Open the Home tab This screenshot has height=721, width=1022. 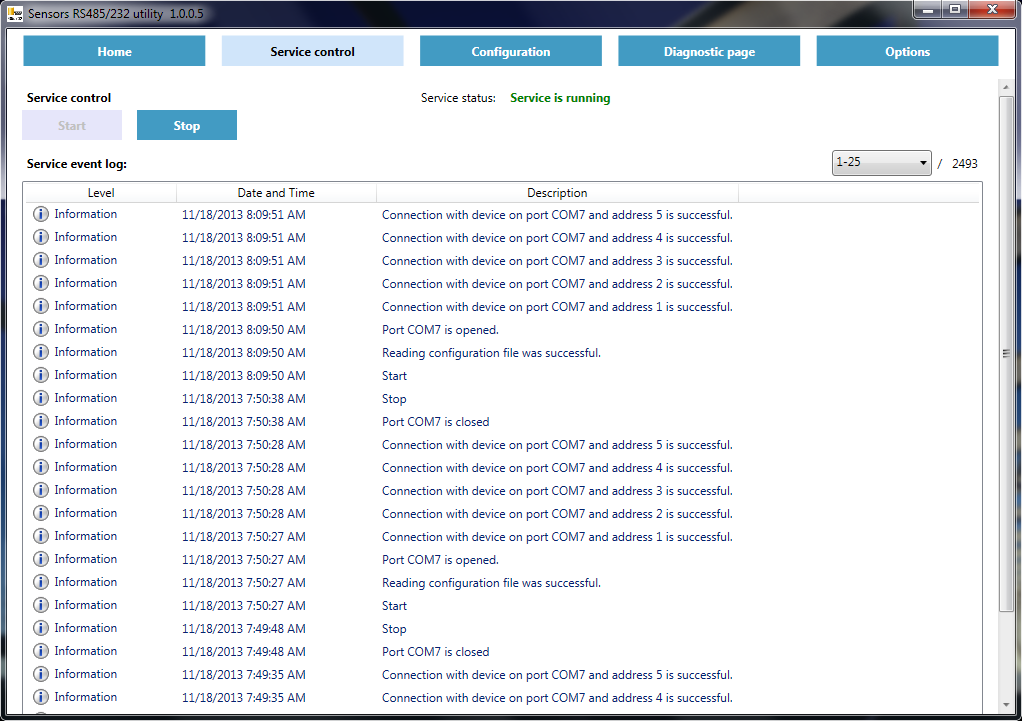(x=114, y=52)
